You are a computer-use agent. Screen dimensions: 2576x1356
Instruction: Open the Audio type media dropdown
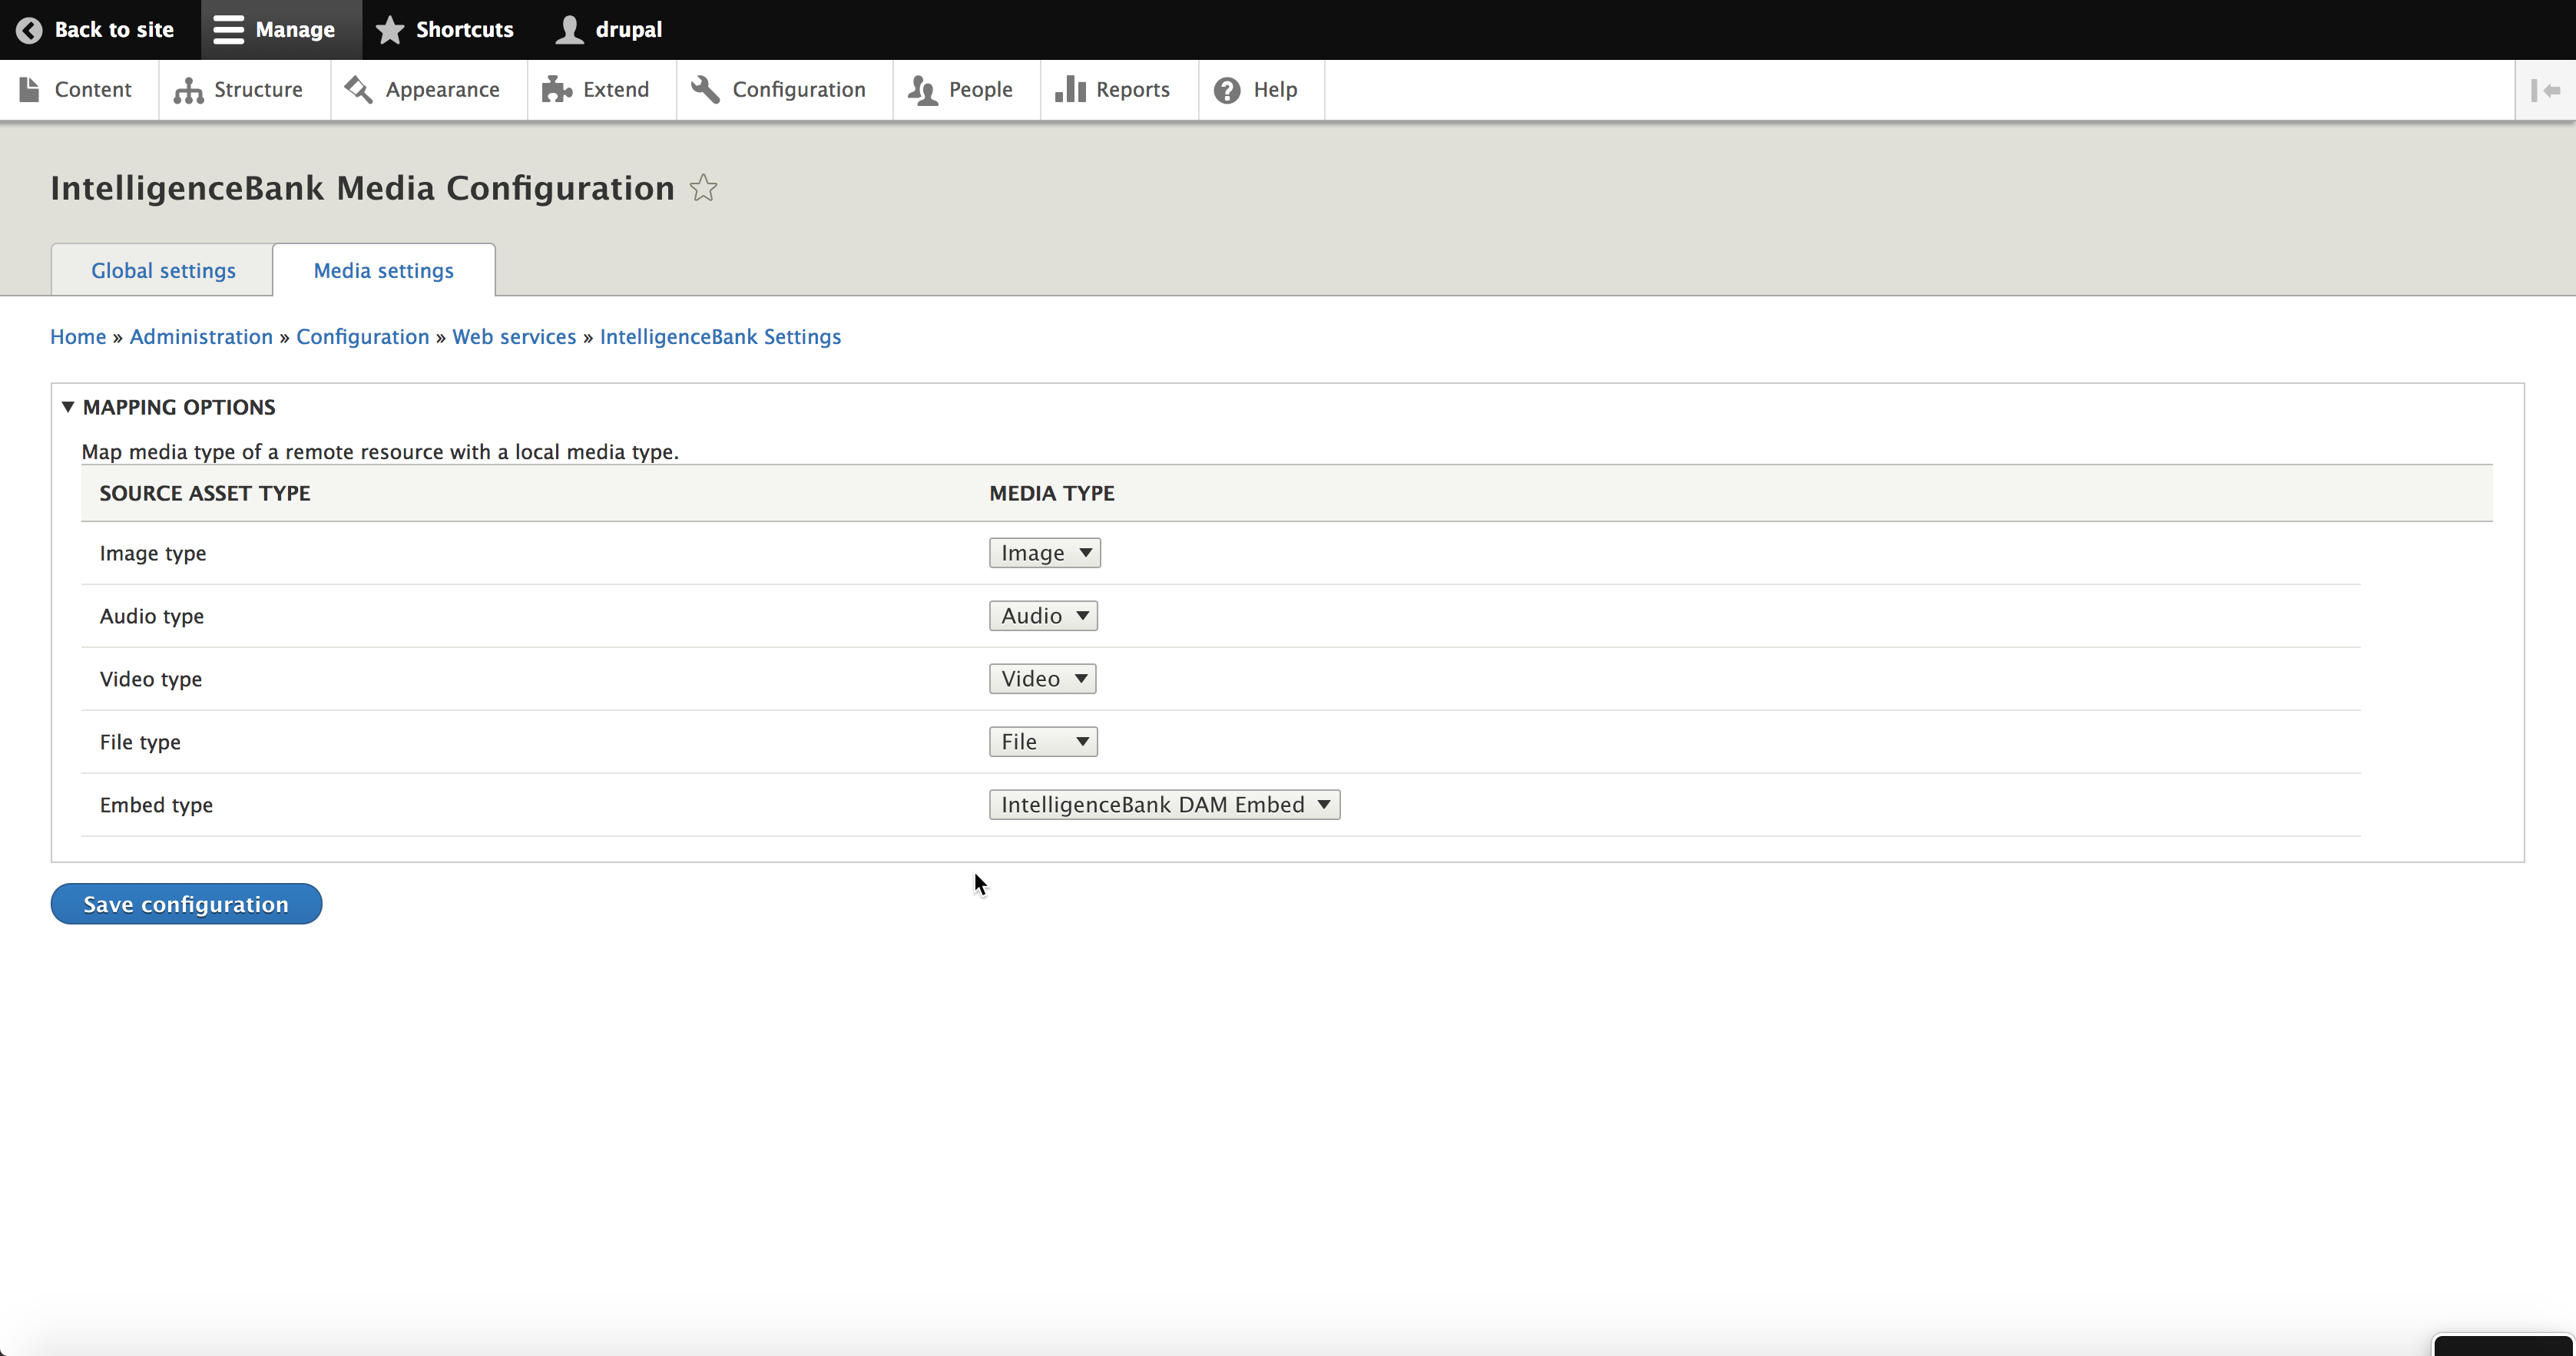(1043, 616)
